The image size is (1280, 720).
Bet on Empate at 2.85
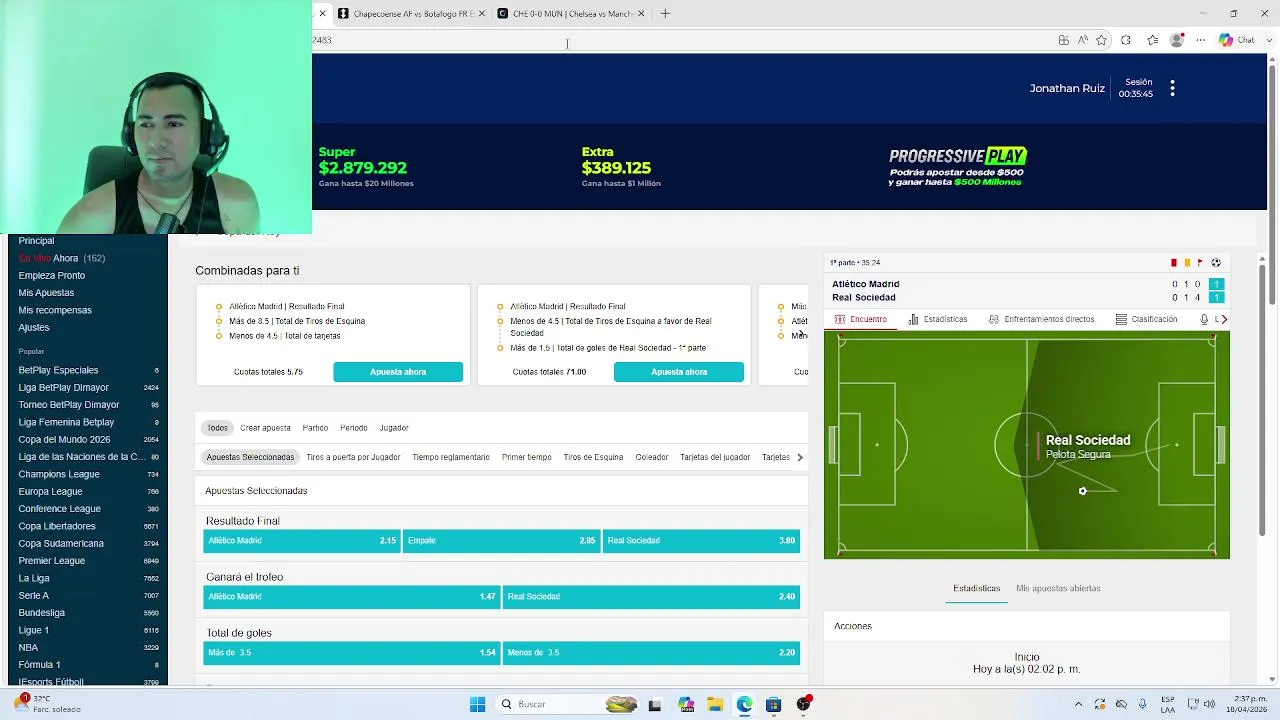[501, 541]
